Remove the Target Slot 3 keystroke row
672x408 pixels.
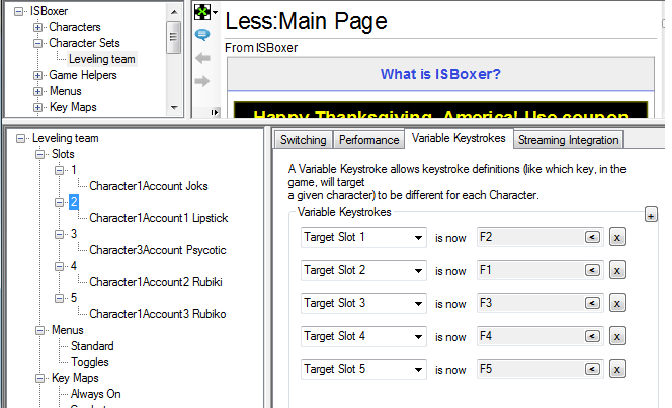pyautogui.click(x=617, y=303)
